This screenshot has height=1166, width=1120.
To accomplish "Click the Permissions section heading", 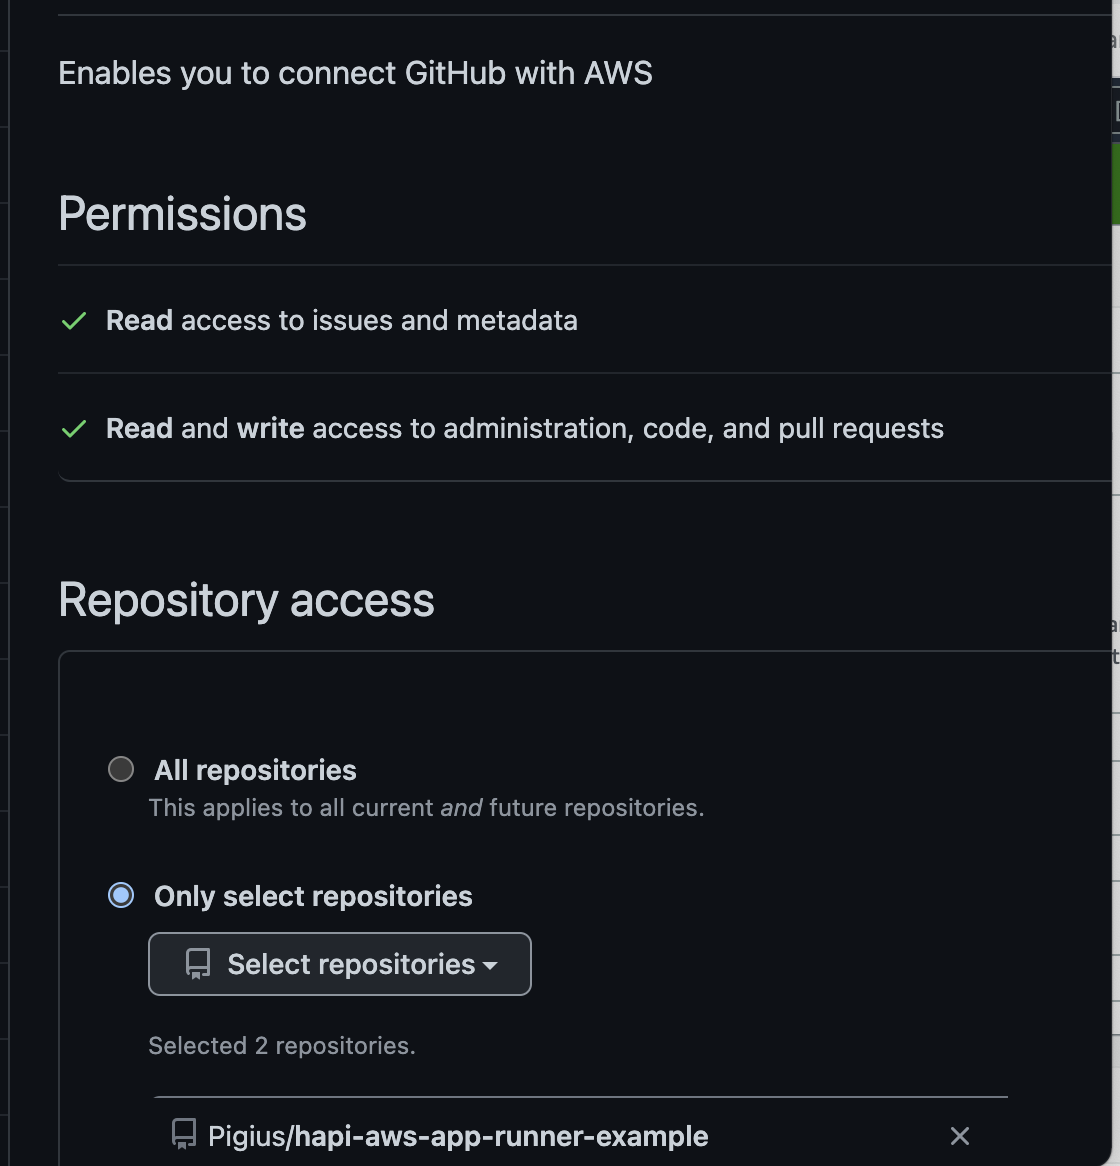I will (182, 214).
